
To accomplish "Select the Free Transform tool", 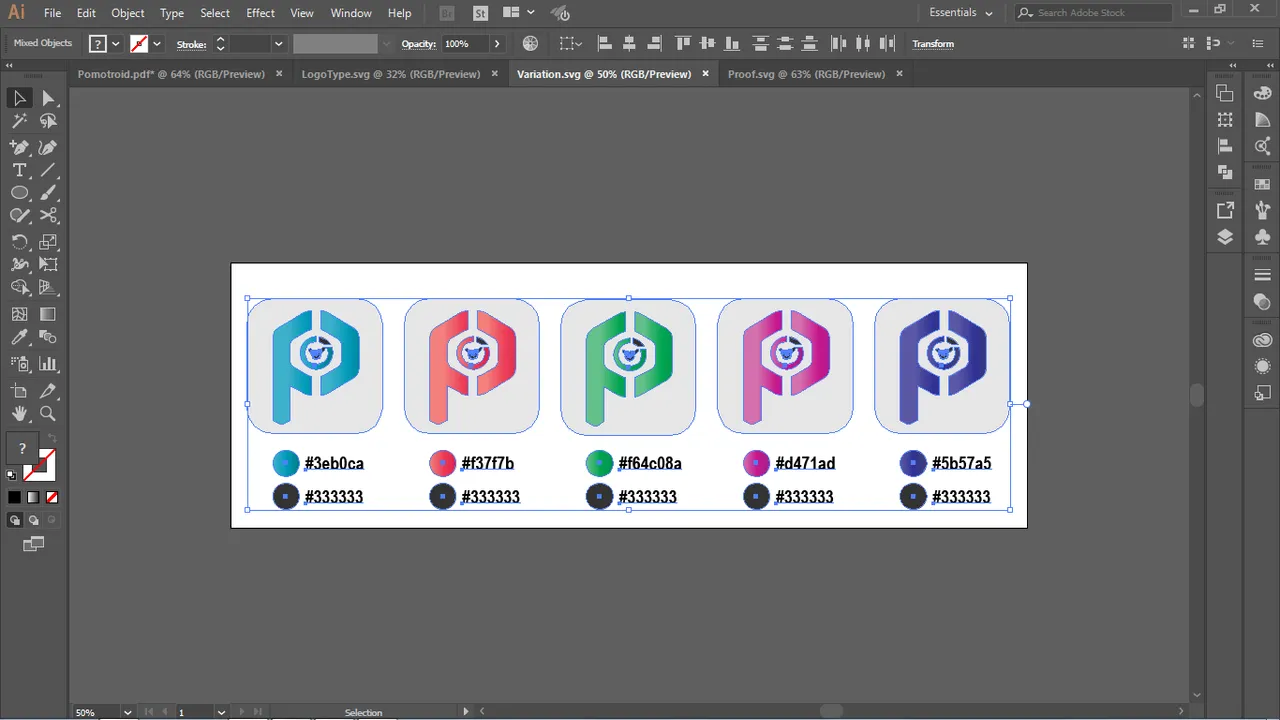I will (x=48, y=265).
